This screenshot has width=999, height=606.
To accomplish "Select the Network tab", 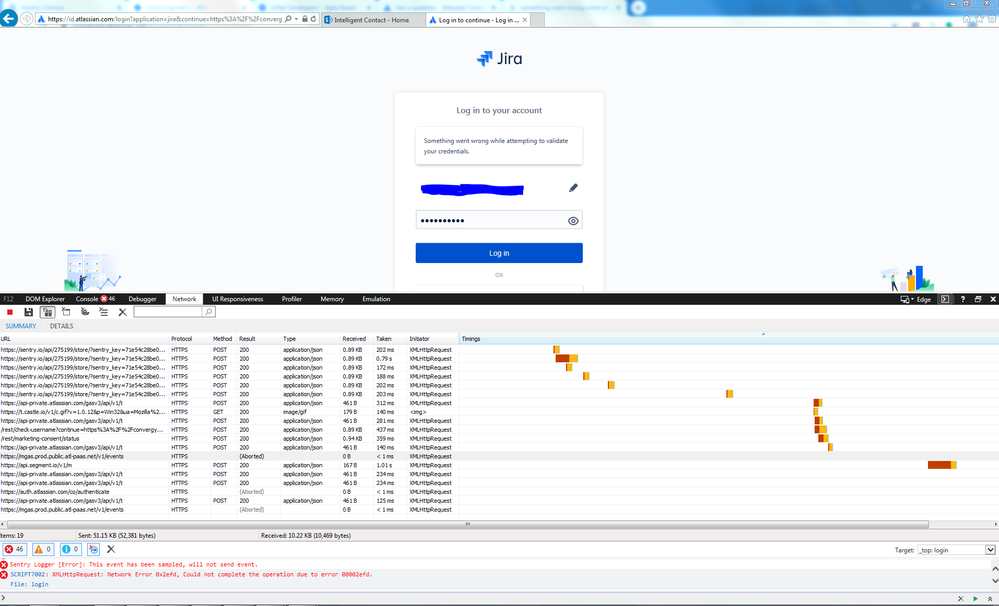I will click(184, 299).
